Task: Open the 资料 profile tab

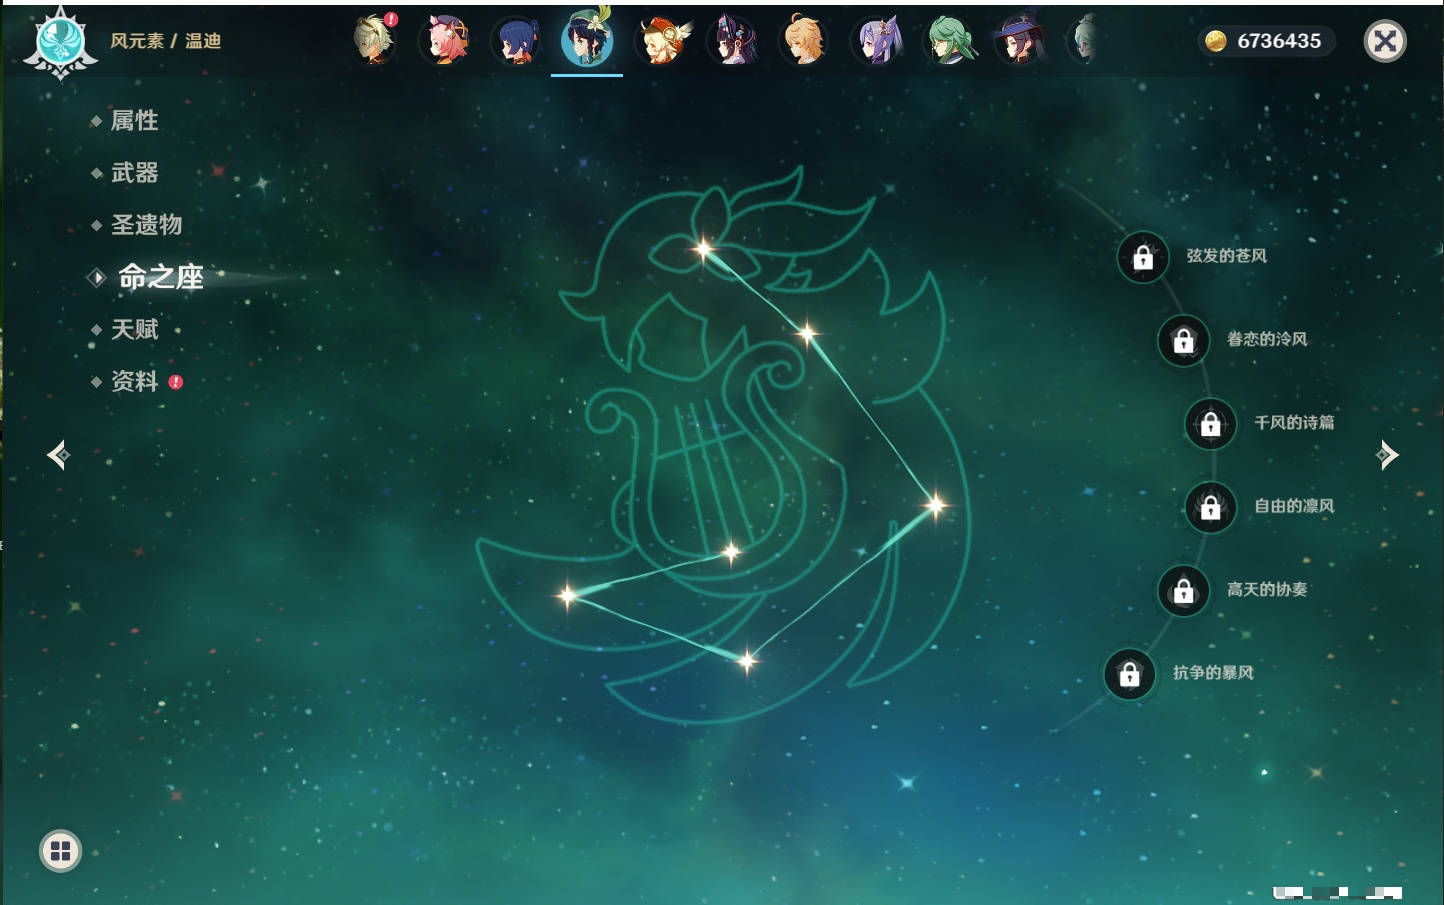Action: (x=134, y=381)
